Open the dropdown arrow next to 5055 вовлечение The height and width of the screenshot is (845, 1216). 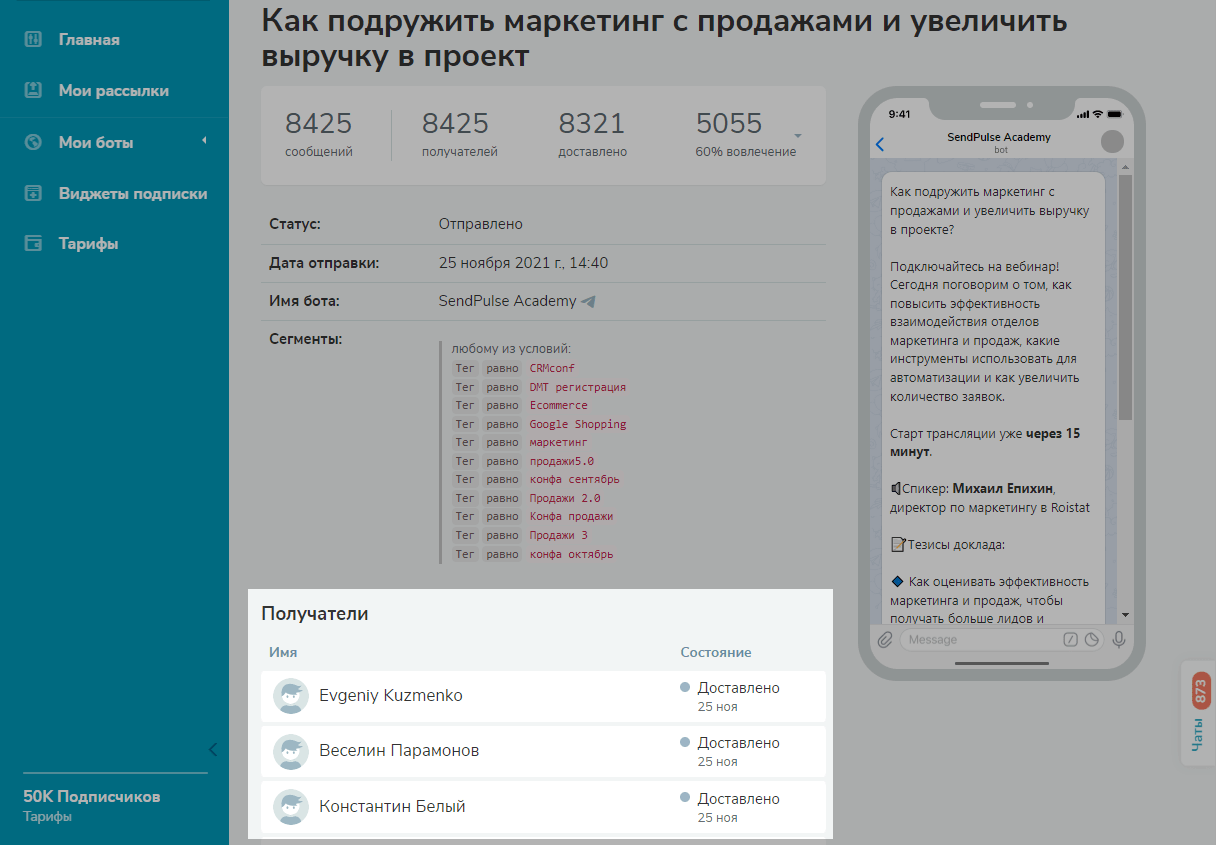pos(798,135)
